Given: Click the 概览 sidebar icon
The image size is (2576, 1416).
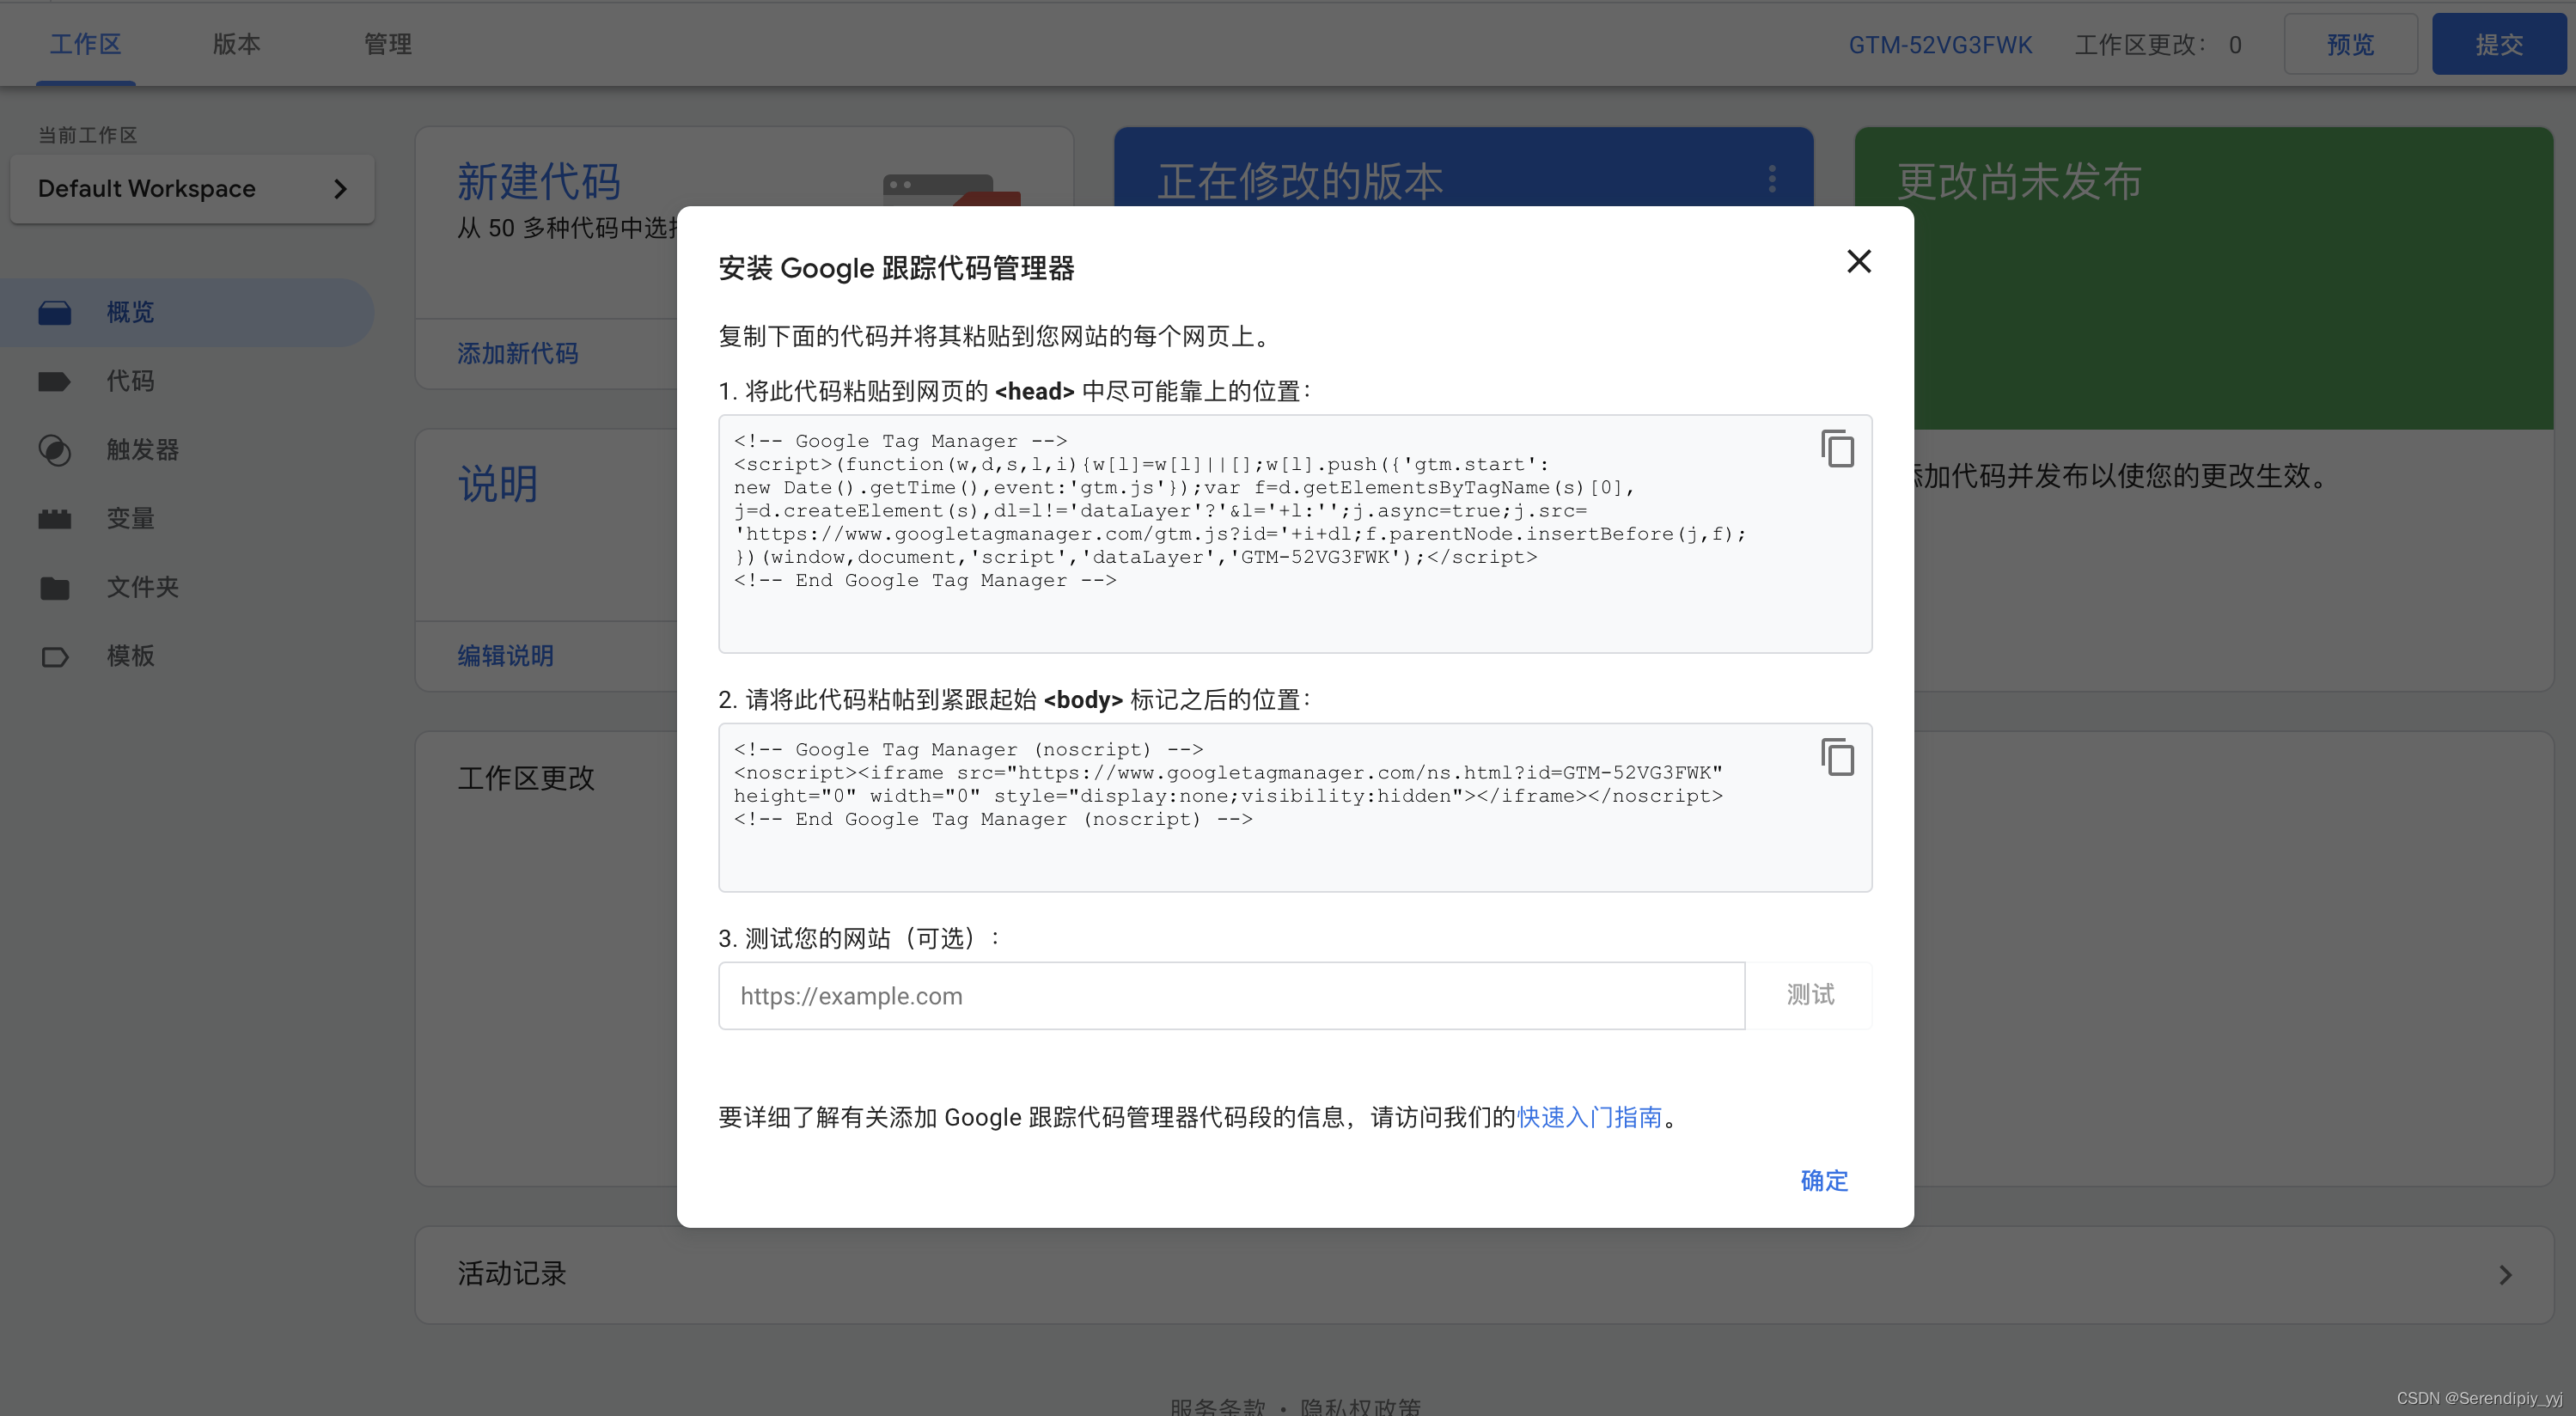Looking at the screenshot, I should (x=54, y=312).
